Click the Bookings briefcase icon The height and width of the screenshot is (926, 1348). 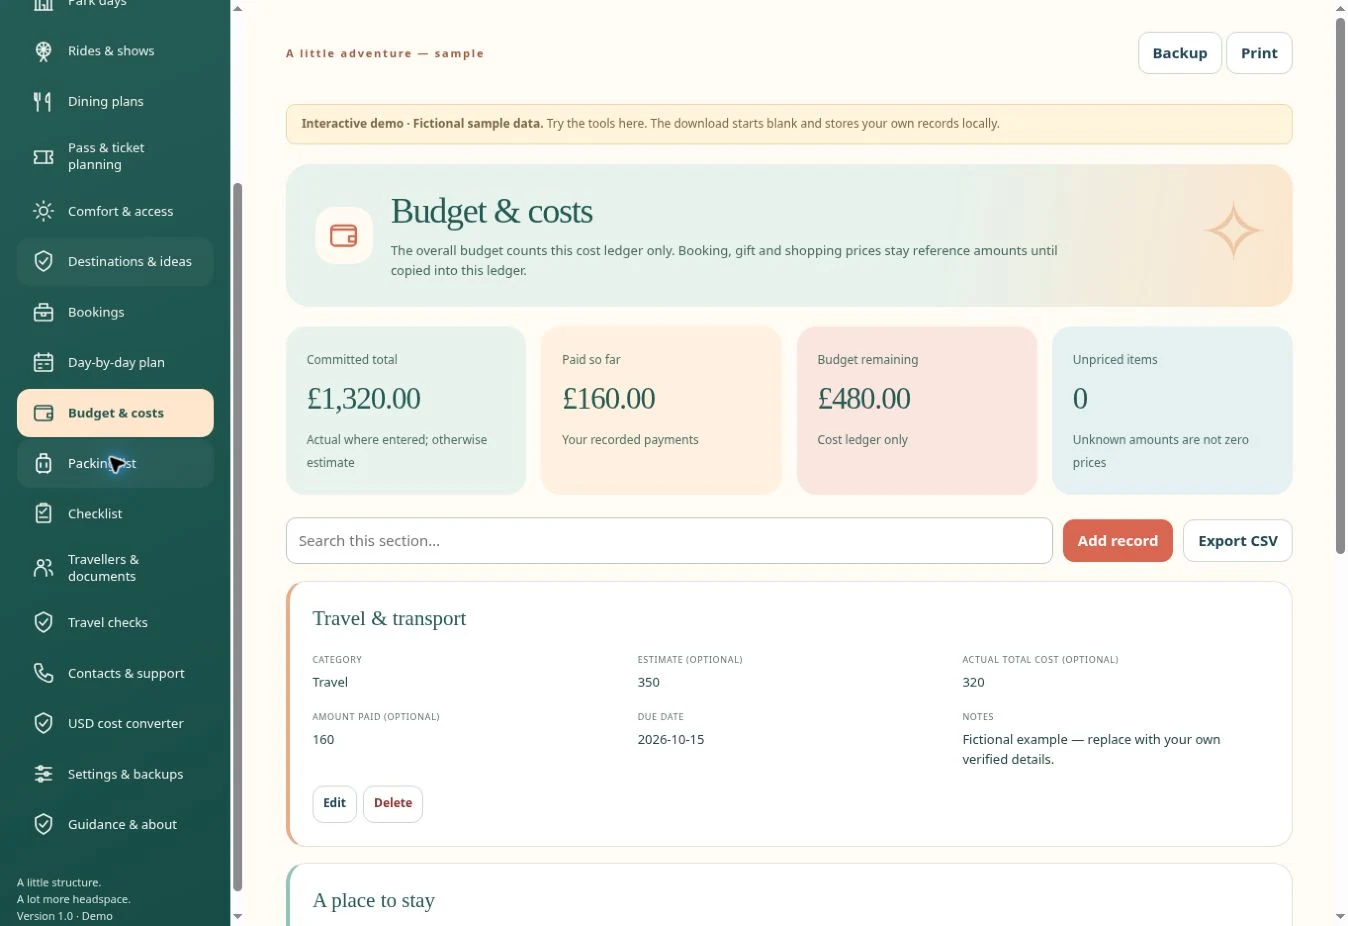coord(43,312)
